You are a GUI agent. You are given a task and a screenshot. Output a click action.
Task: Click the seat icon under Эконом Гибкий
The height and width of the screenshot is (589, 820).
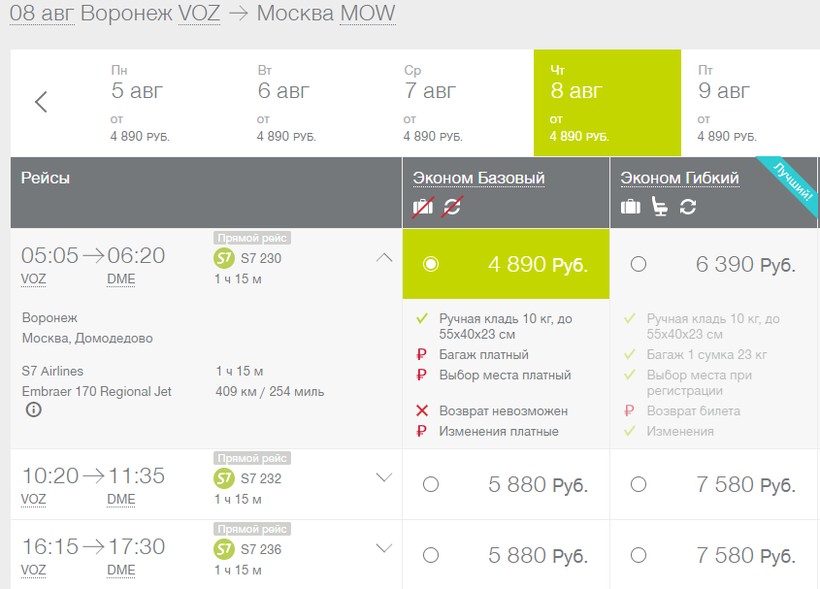[x=659, y=207]
